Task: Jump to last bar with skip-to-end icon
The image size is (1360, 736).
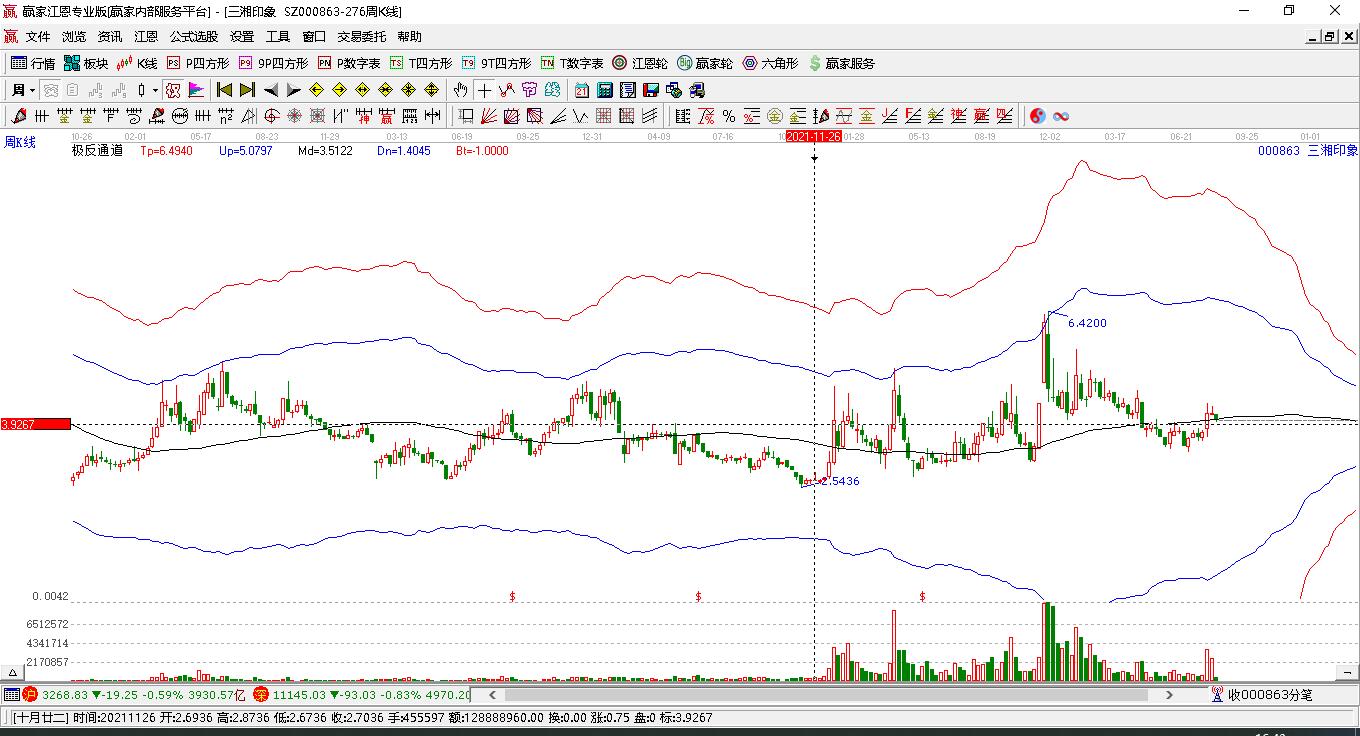Action: pos(247,90)
